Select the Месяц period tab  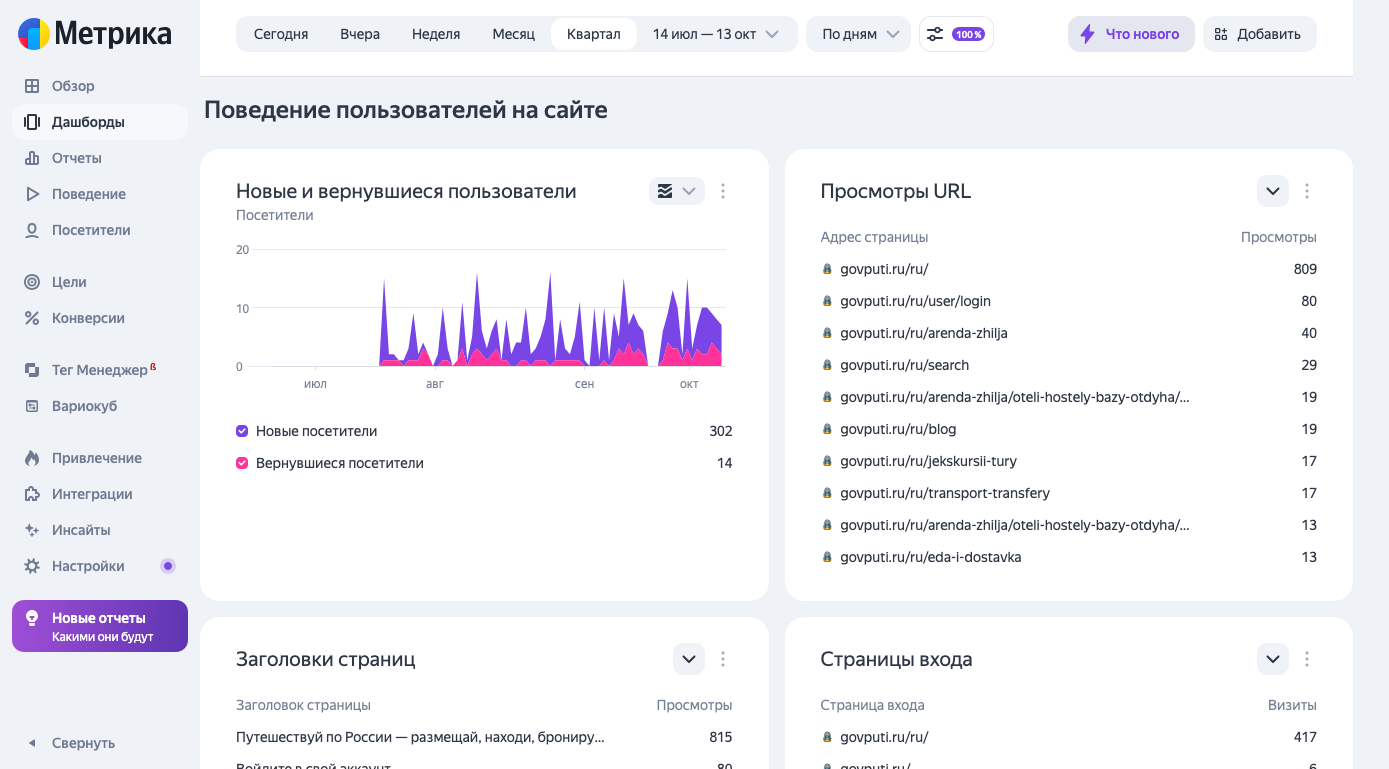pyautogui.click(x=513, y=34)
